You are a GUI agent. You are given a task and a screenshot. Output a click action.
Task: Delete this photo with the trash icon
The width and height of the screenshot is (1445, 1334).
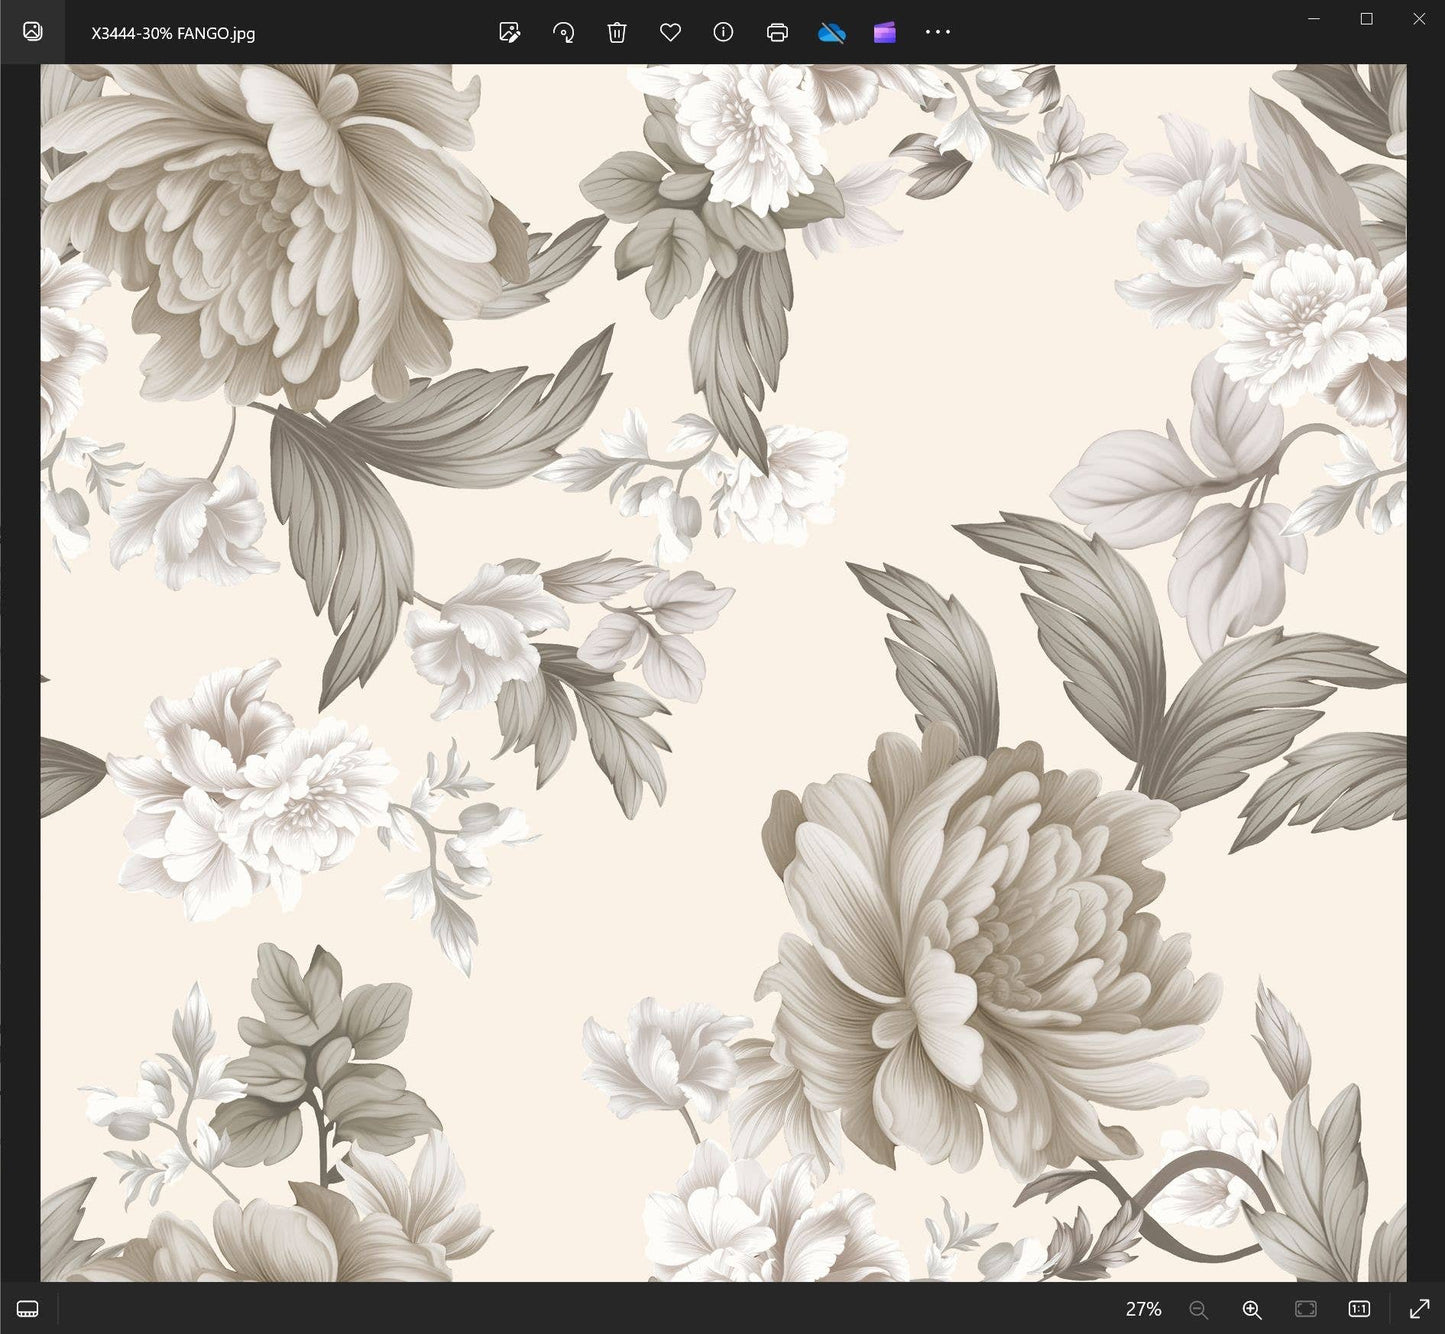pyautogui.click(x=617, y=32)
